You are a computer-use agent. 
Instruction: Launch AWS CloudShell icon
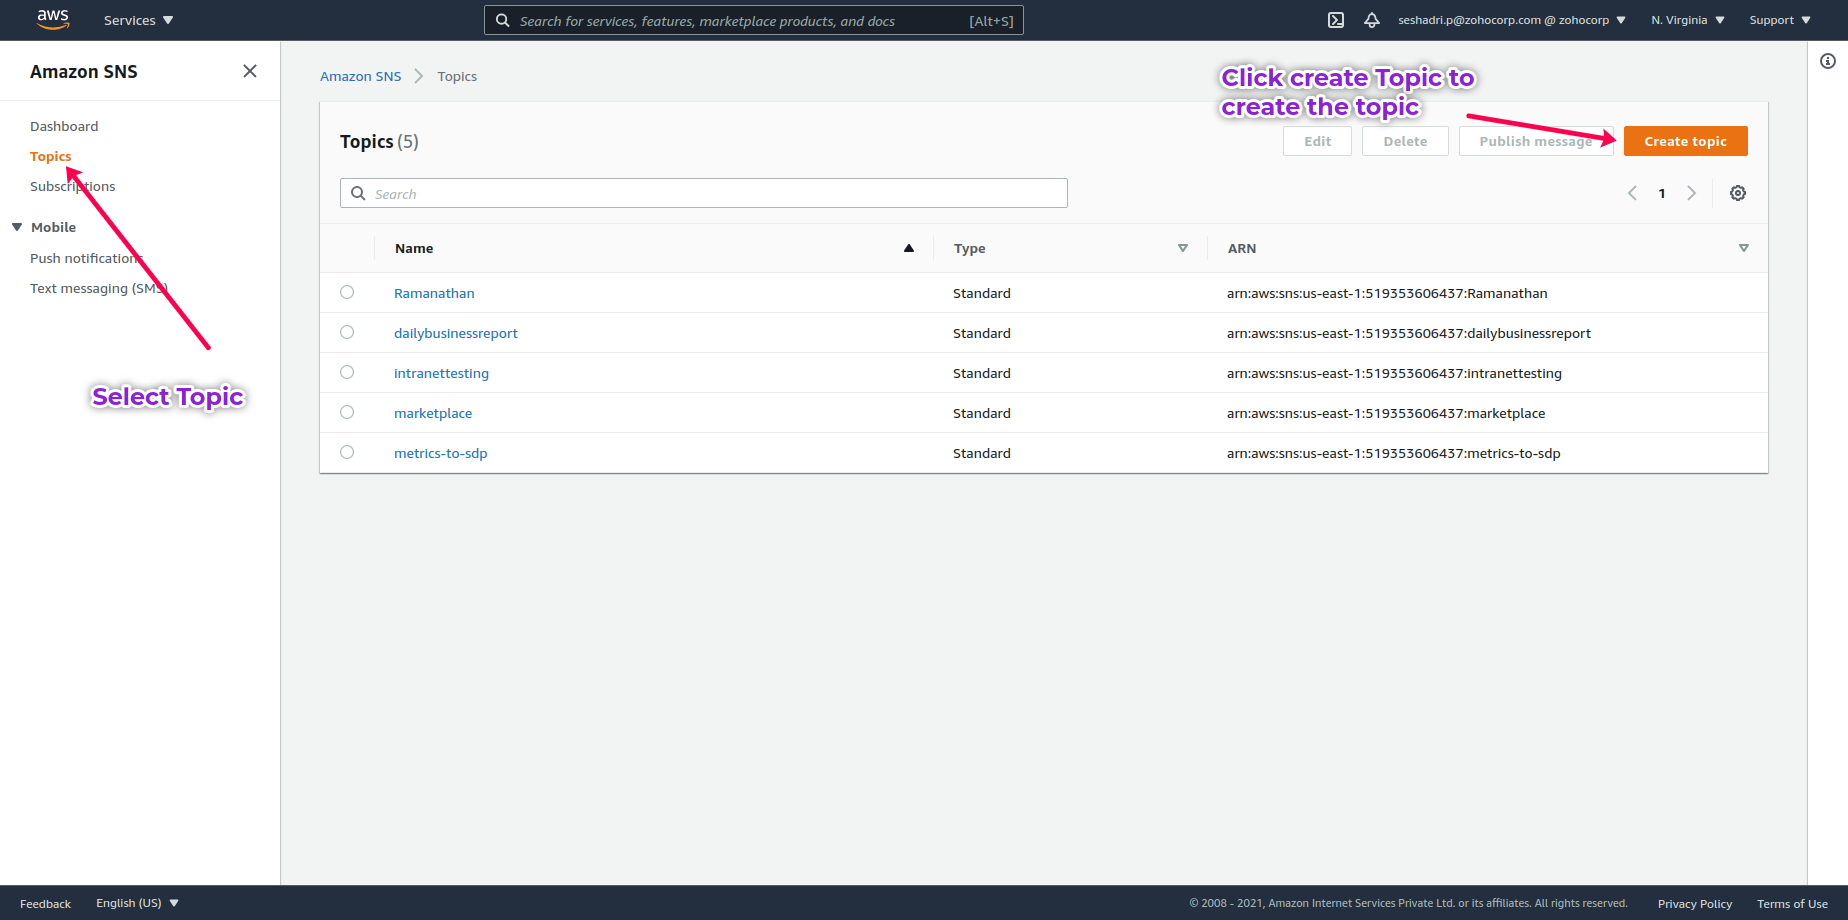(x=1336, y=20)
